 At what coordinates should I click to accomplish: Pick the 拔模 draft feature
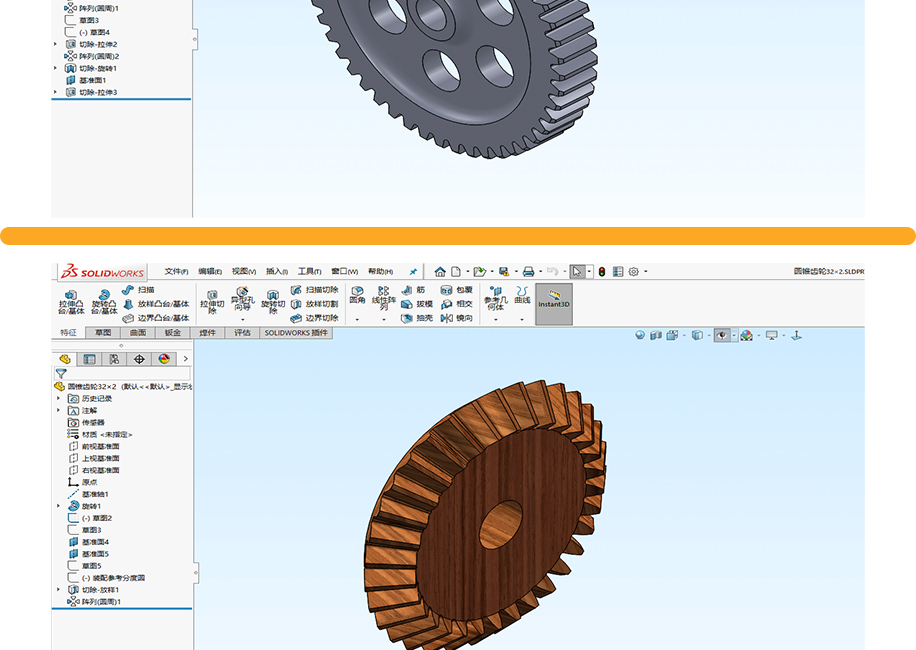(x=417, y=304)
